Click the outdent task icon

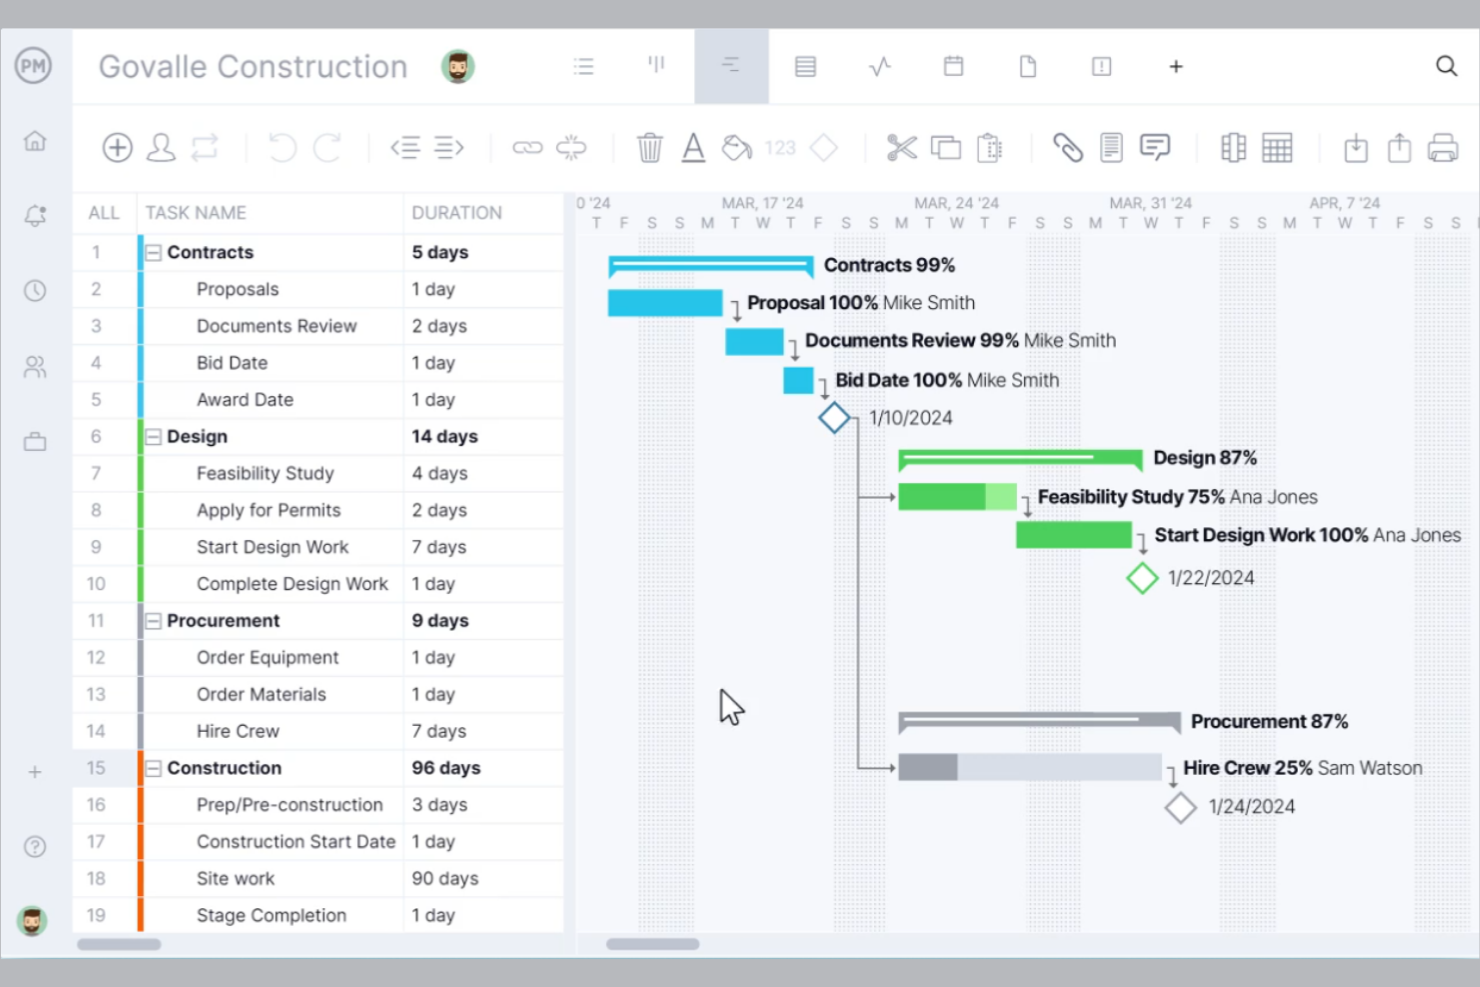(x=405, y=148)
